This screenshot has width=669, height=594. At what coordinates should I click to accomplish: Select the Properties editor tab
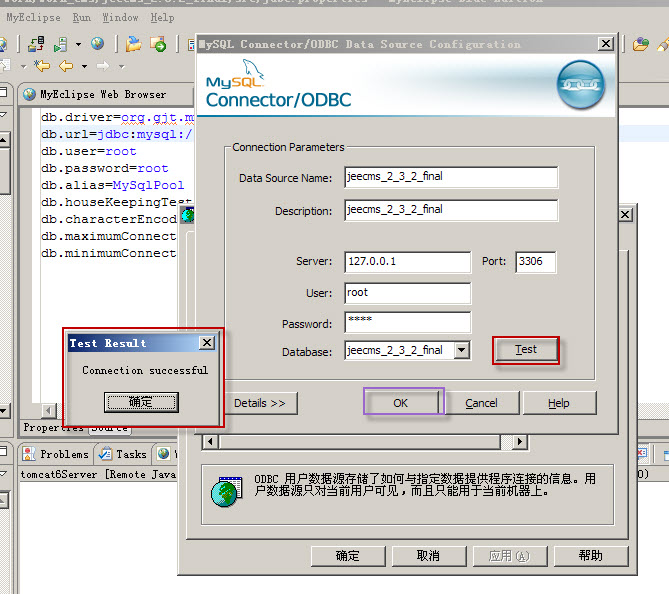point(53,428)
